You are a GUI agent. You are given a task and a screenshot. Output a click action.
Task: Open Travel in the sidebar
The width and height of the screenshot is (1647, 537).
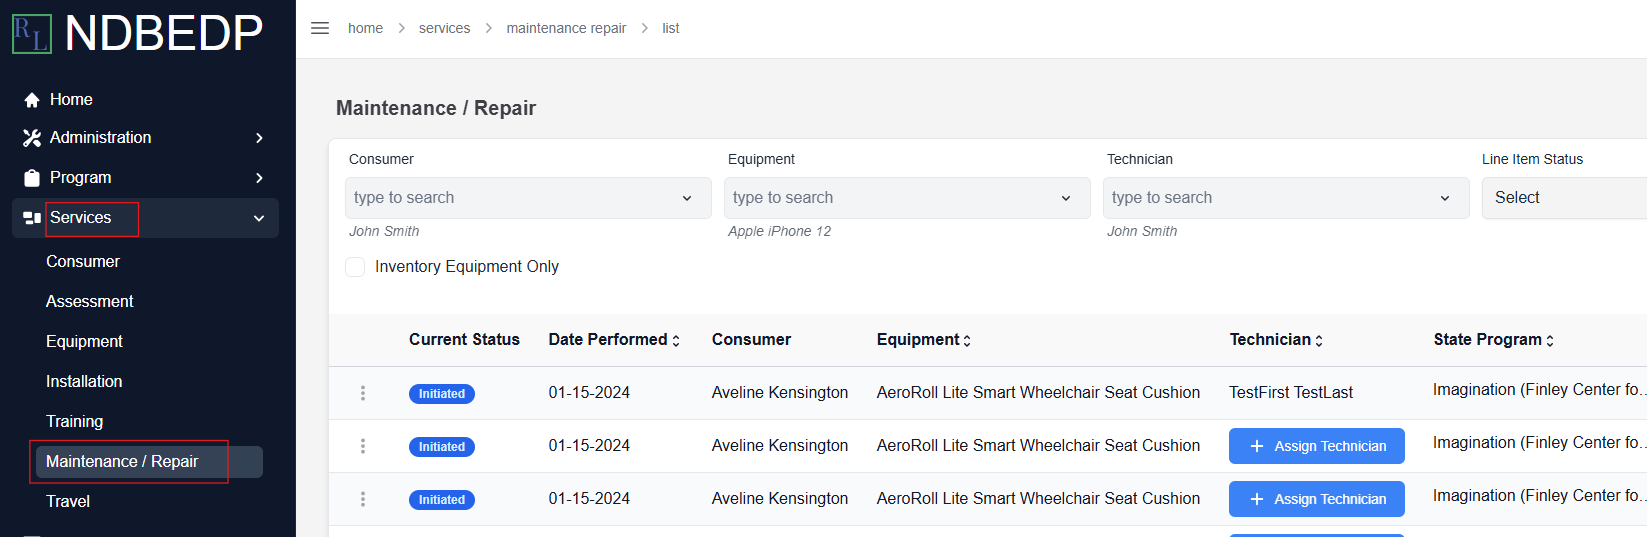pos(68,502)
